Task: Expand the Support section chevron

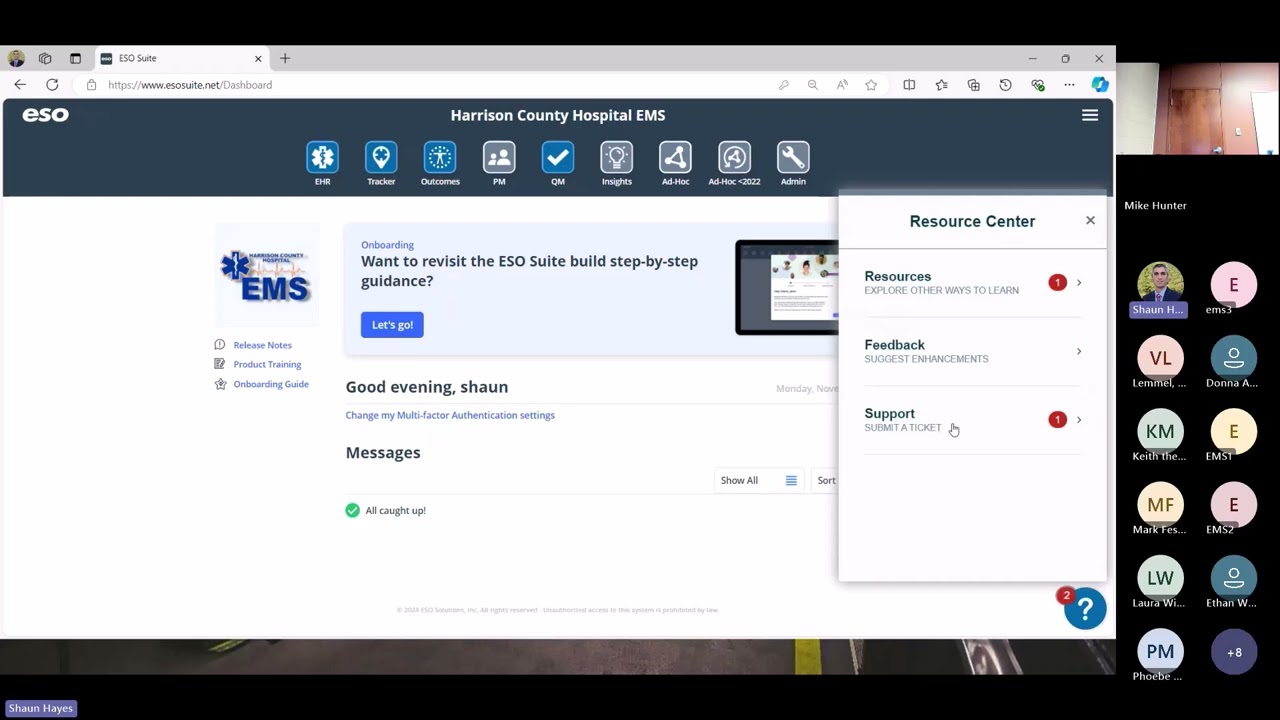Action: tap(1078, 420)
